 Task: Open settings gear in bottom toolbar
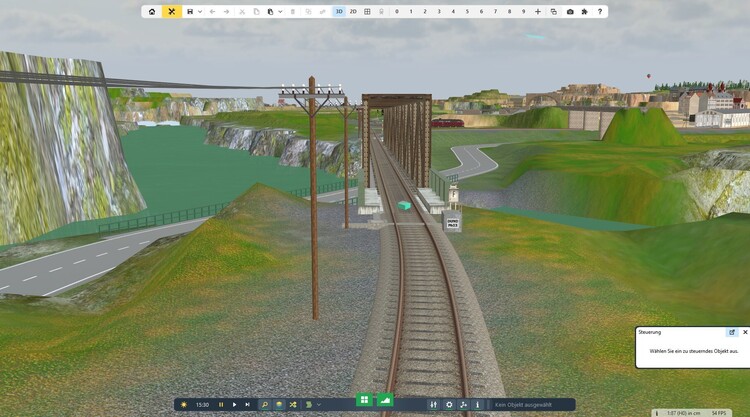(449, 405)
